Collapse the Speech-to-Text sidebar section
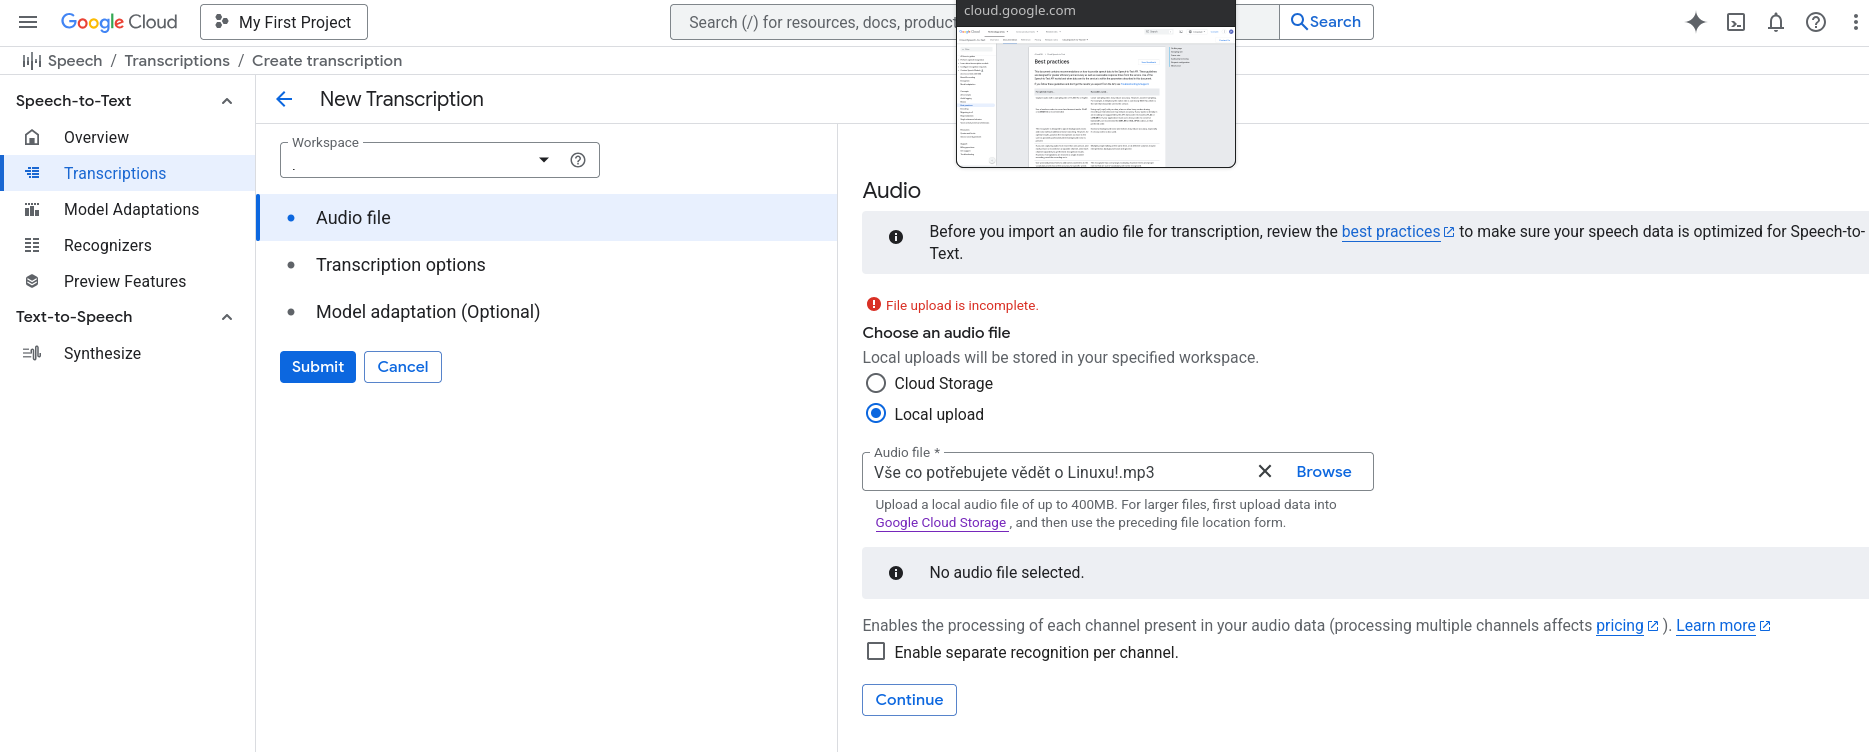 click(x=227, y=101)
